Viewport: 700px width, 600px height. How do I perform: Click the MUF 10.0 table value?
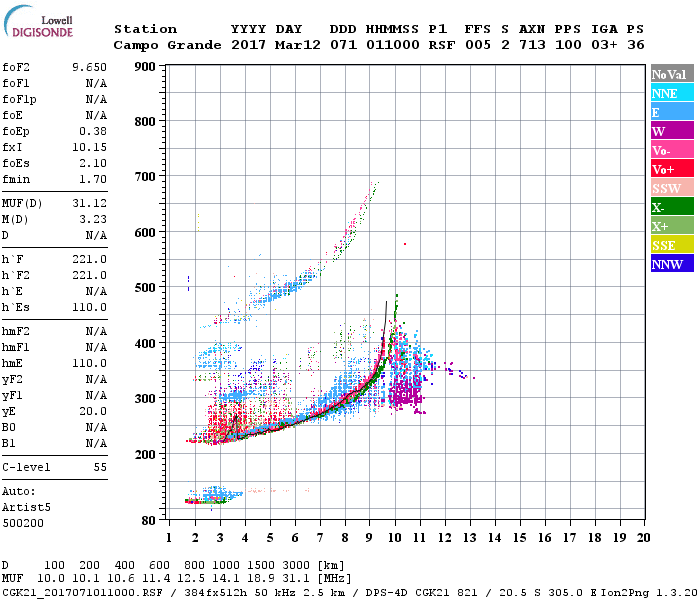(x=51, y=579)
